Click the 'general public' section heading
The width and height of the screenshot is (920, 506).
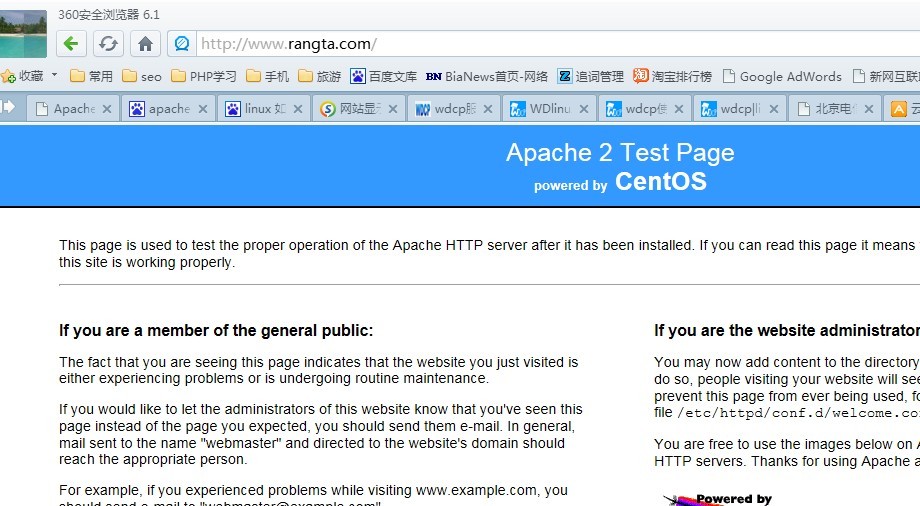click(x=216, y=330)
